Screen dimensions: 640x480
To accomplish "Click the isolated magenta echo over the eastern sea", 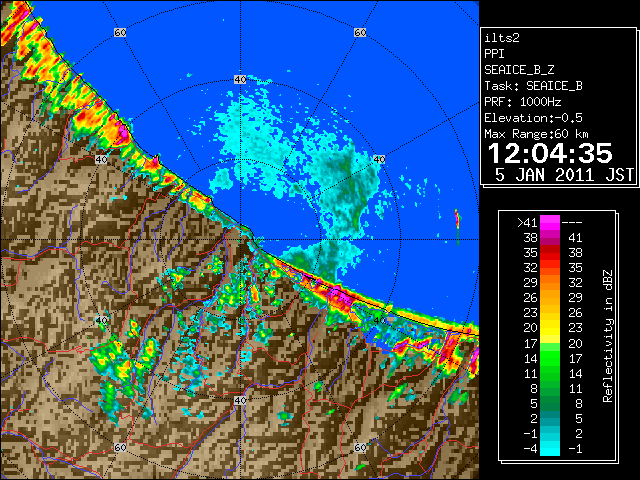I will pos(457,221).
